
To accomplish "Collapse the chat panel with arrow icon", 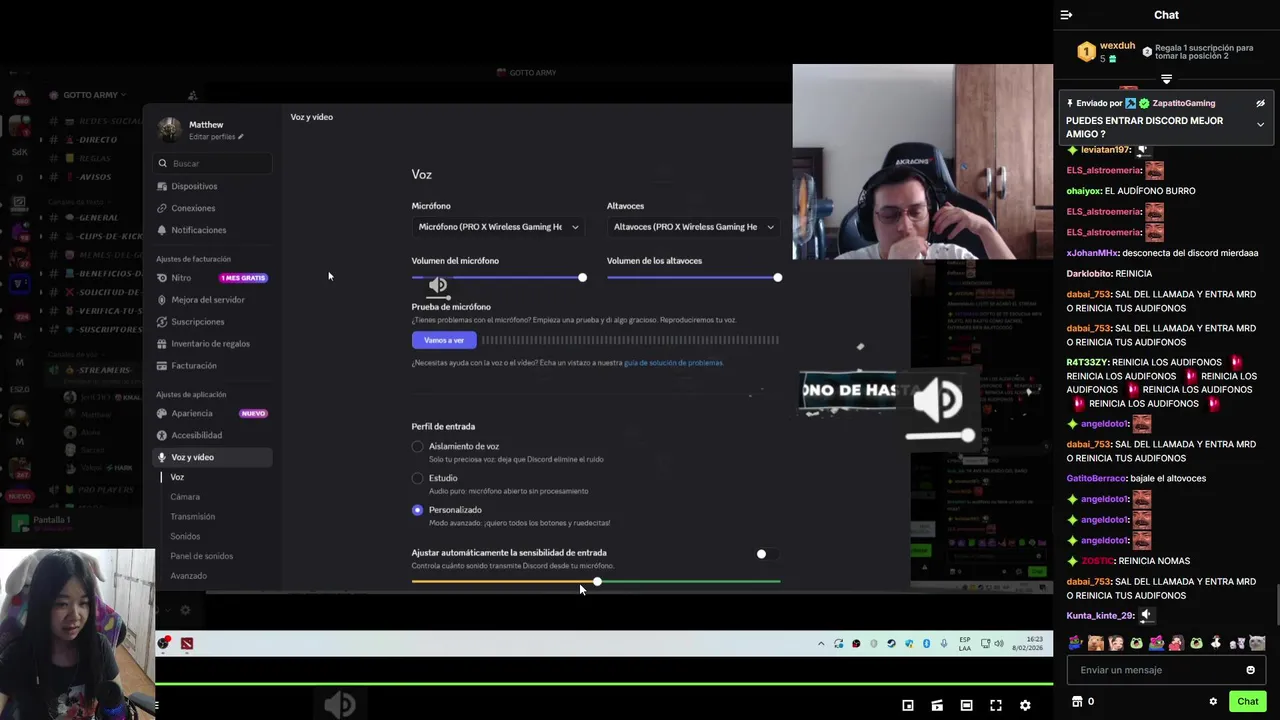I will pos(1066,15).
